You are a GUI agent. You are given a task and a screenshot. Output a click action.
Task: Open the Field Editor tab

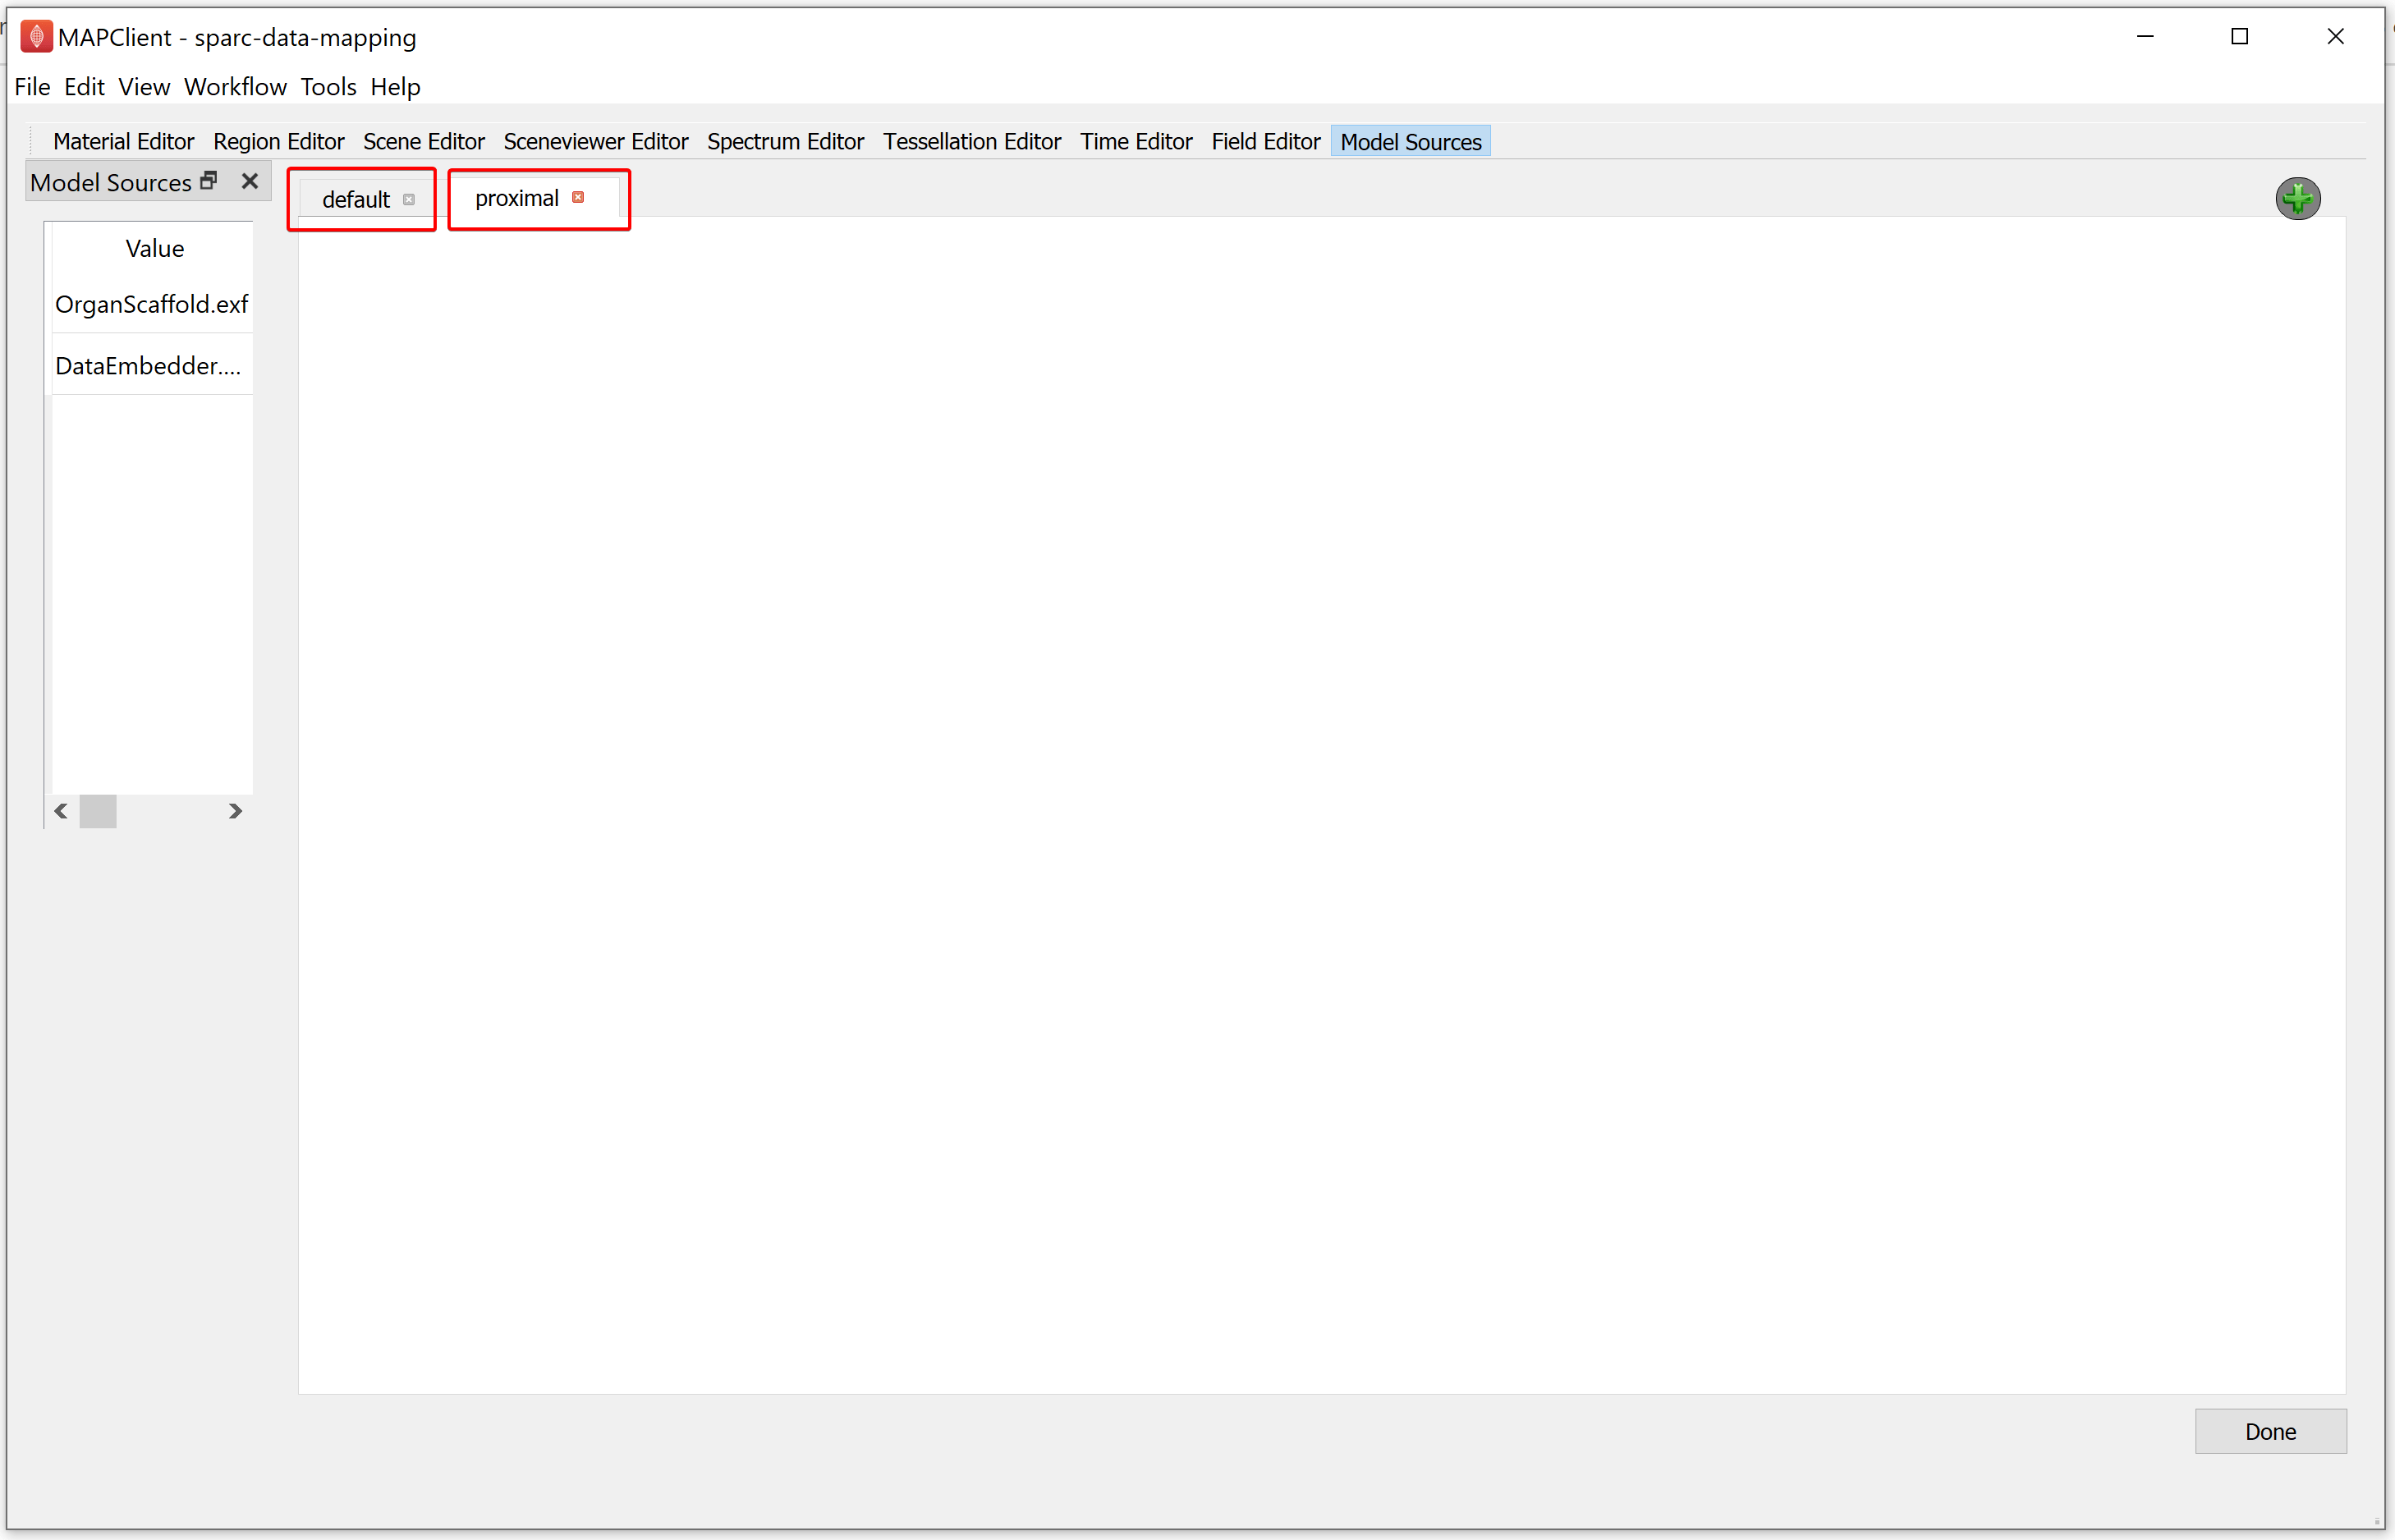[x=1265, y=140]
